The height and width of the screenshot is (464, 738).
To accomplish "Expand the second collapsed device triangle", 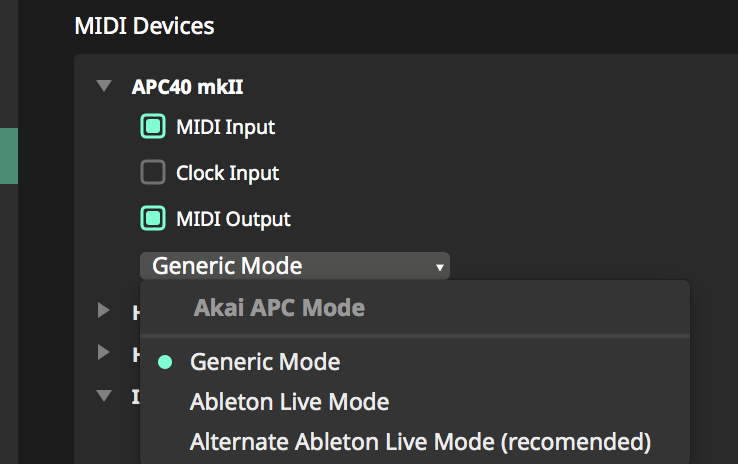I will tap(104, 352).
